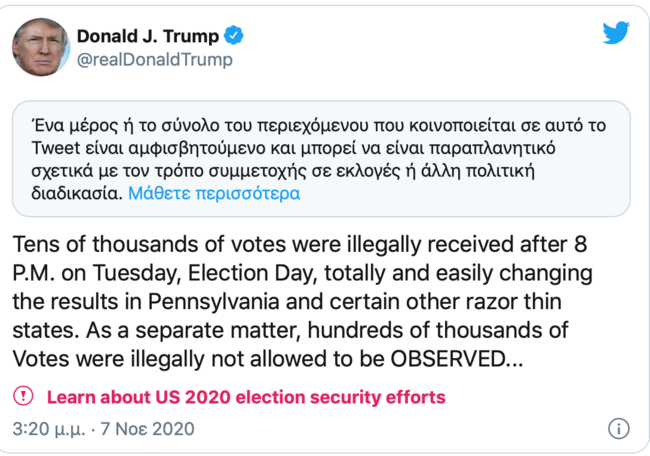The width and height of the screenshot is (650, 456).
Task: Click the 7 Νοε 2020 date
Action: pyautogui.click(x=147, y=429)
